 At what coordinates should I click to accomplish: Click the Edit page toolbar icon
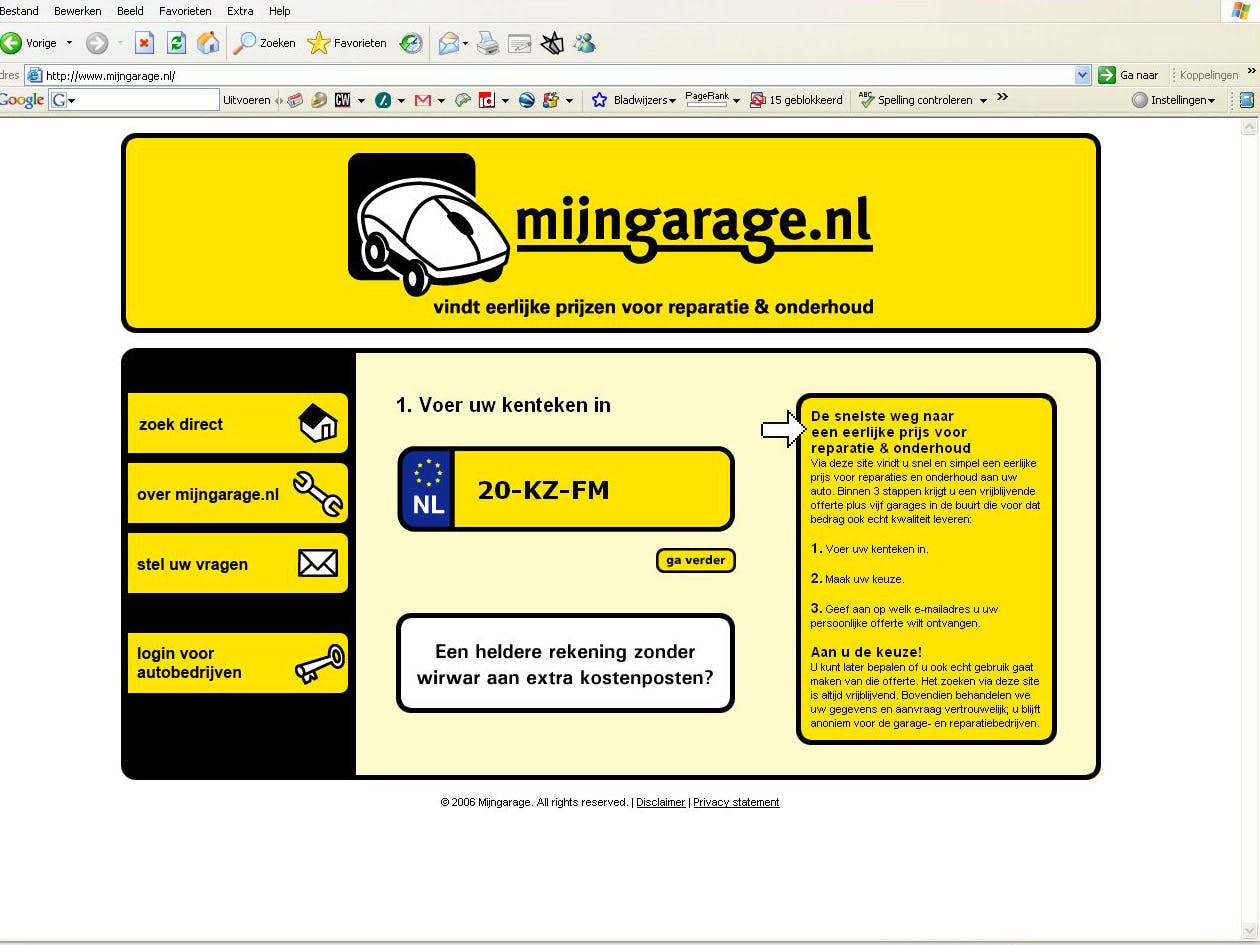[520, 43]
